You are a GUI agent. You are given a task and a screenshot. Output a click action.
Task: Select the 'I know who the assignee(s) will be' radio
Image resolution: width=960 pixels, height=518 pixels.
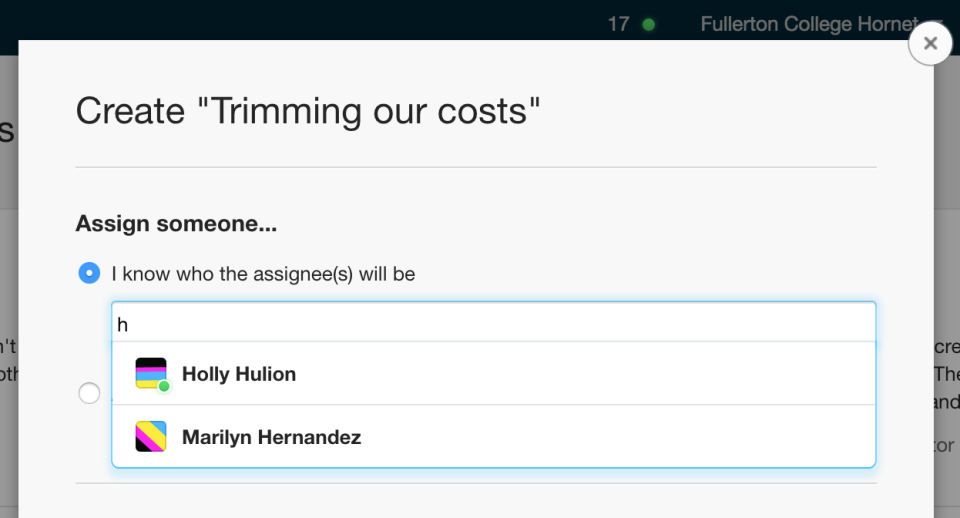point(89,272)
